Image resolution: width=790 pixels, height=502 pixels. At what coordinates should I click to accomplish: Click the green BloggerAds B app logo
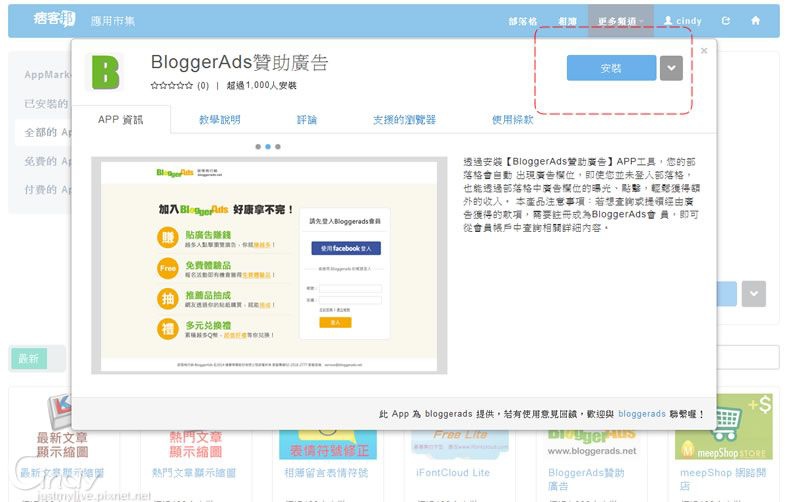point(105,72)
